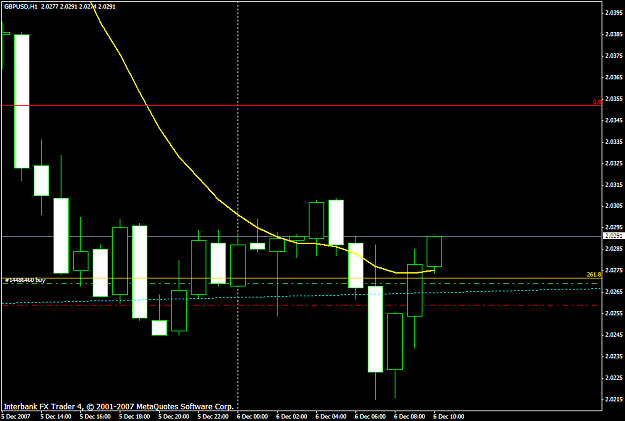Click the 2.0325 price axis label
This screenshot has height=421, width=625.
pos(613,163)
